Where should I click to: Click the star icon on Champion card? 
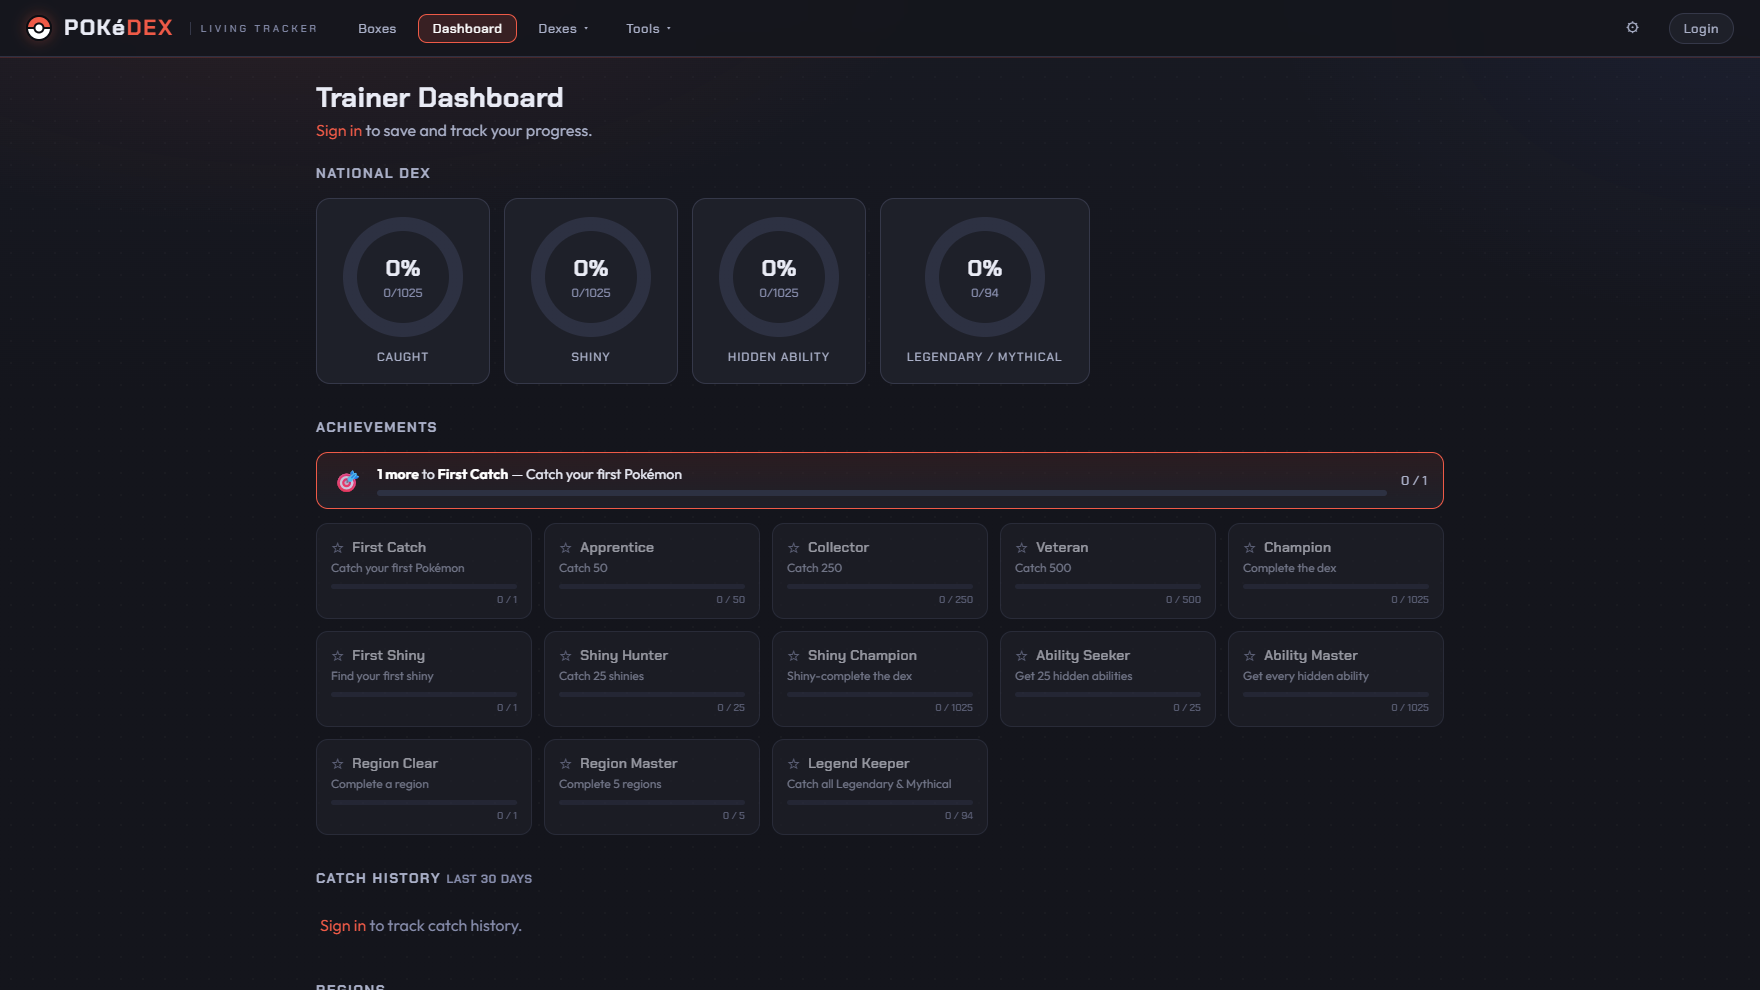[x=1250, y=548]
